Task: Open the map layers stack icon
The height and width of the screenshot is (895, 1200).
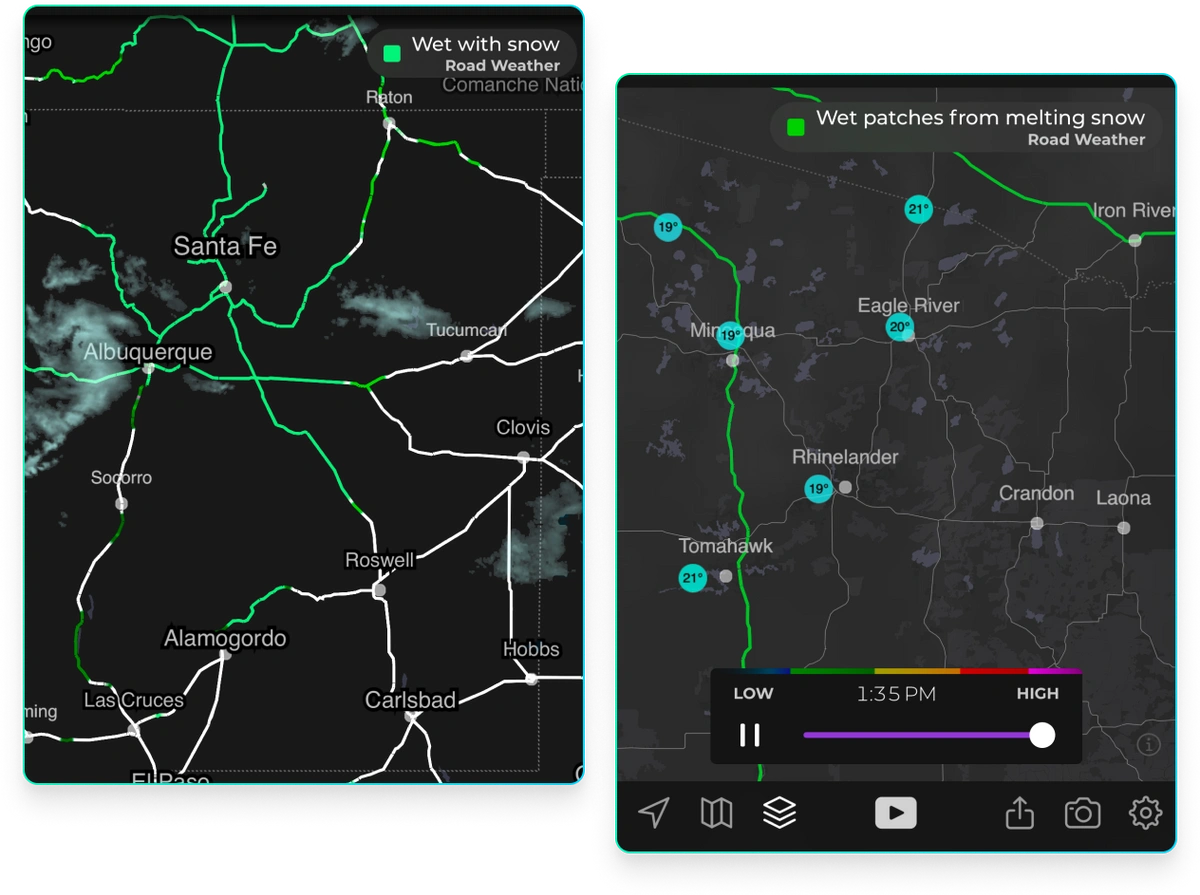Action: (779, 812)
